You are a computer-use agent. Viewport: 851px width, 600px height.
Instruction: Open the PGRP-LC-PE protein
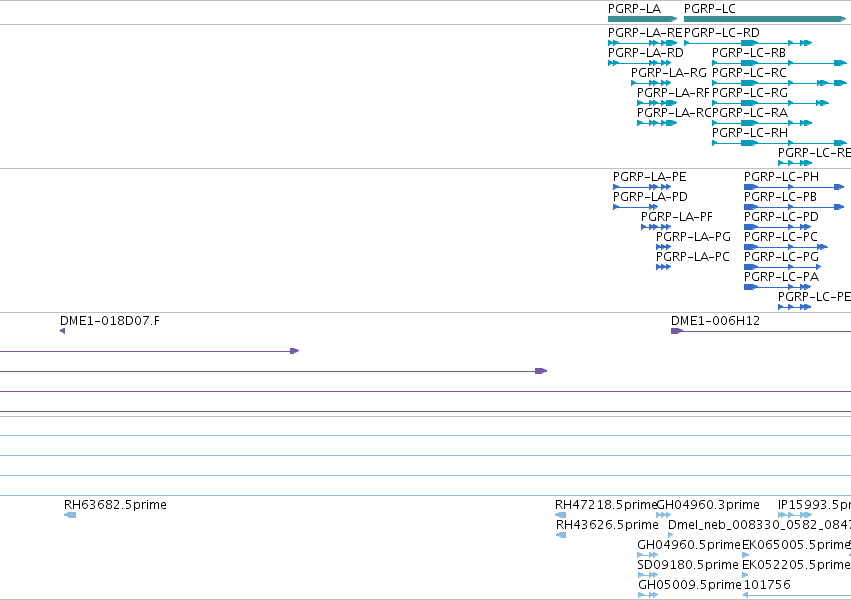pos(794,307)
